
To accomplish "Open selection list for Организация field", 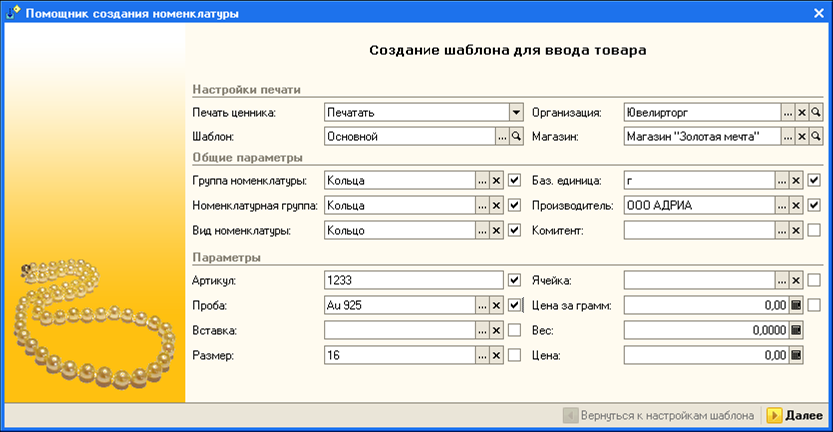I will (788, 113).
